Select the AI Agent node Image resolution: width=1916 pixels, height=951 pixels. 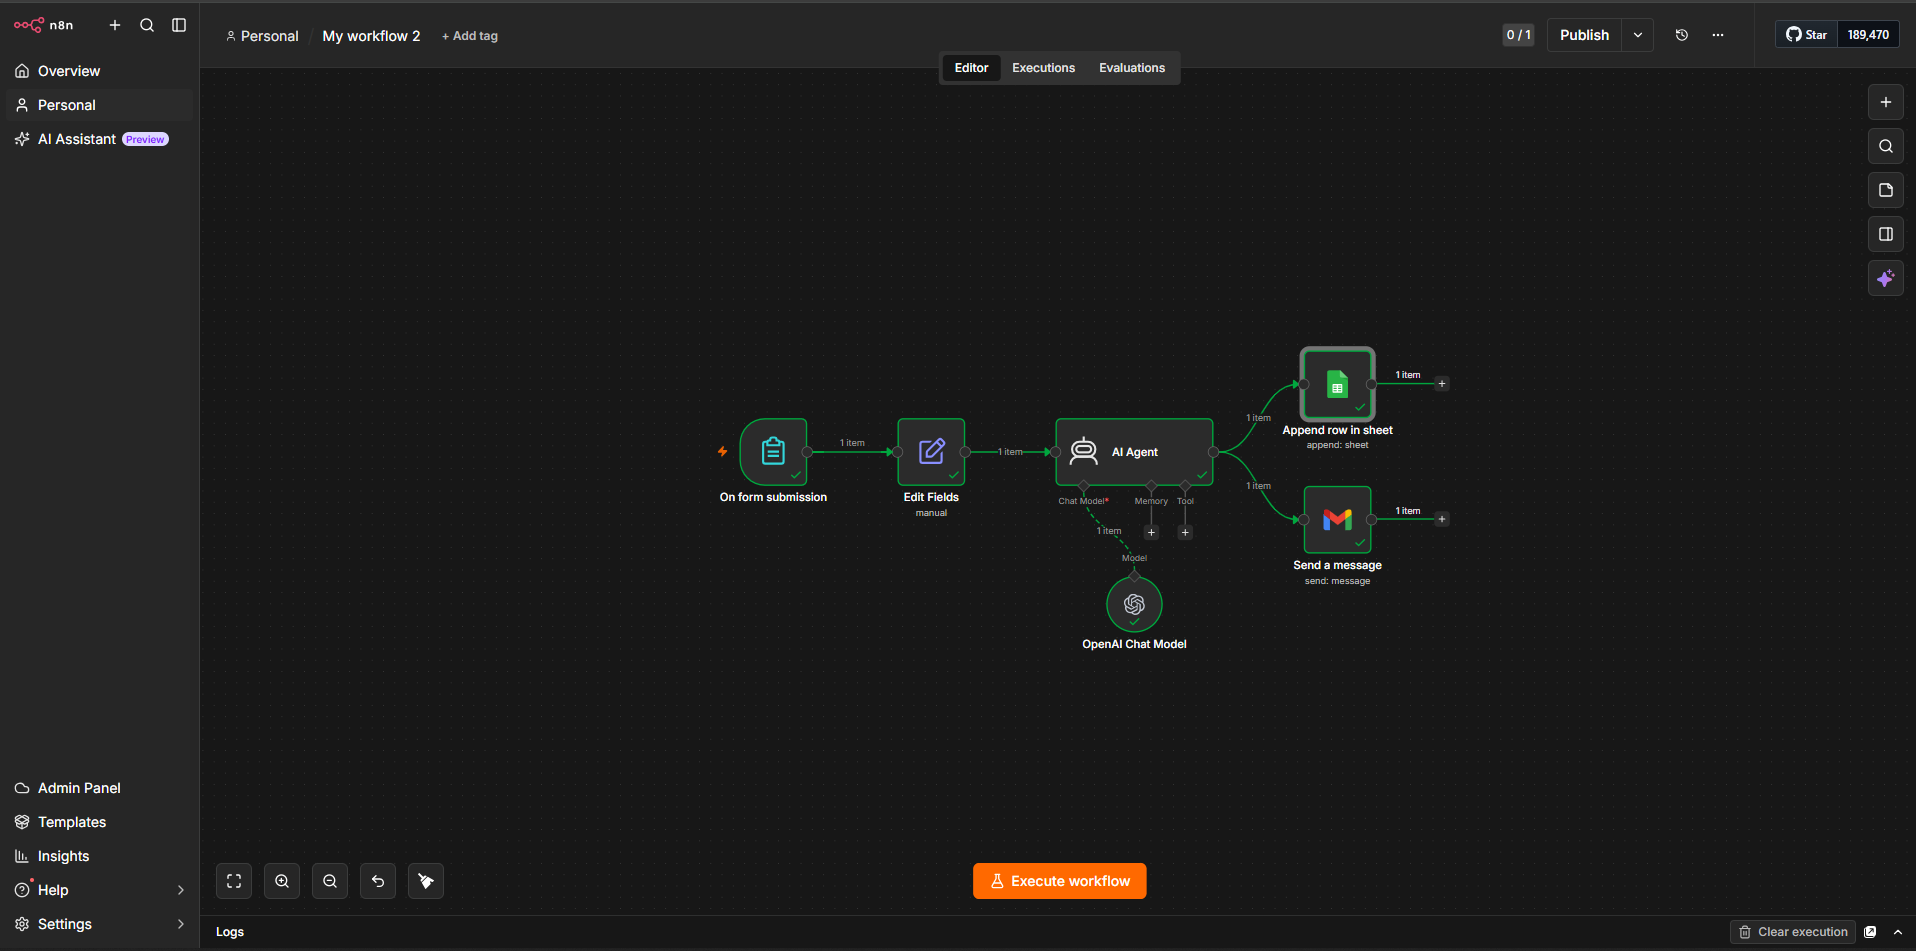pyautogui.click(x=1134, y=452)
